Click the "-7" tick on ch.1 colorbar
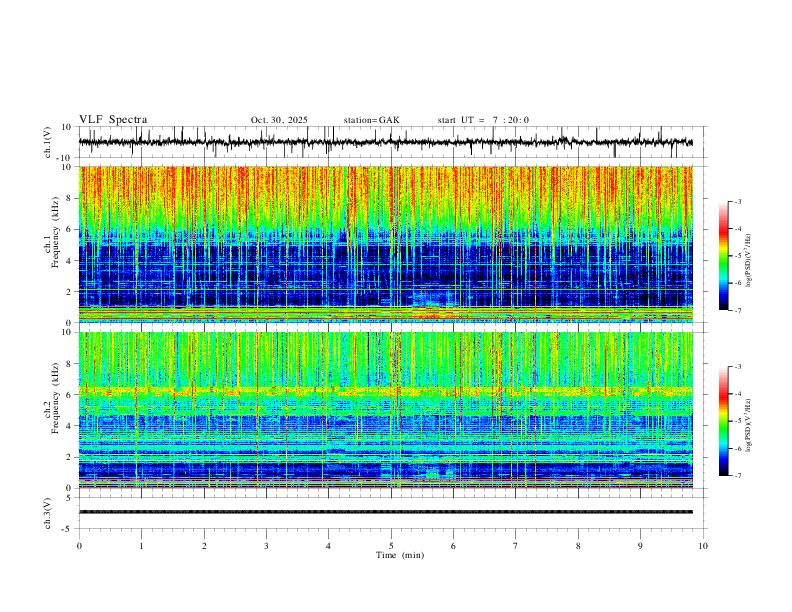The height and width of the screenshot is (612, 792). (x=738, y=310)
